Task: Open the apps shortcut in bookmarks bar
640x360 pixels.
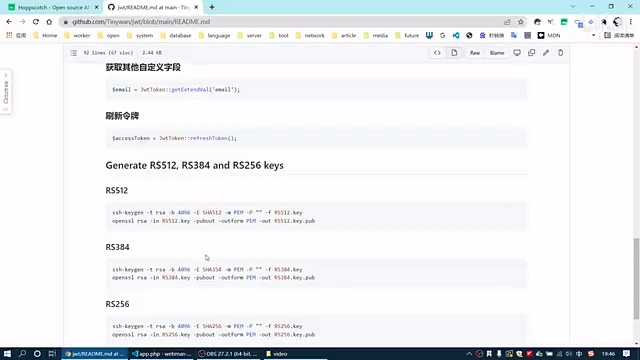Action: (x=16, y=36)
